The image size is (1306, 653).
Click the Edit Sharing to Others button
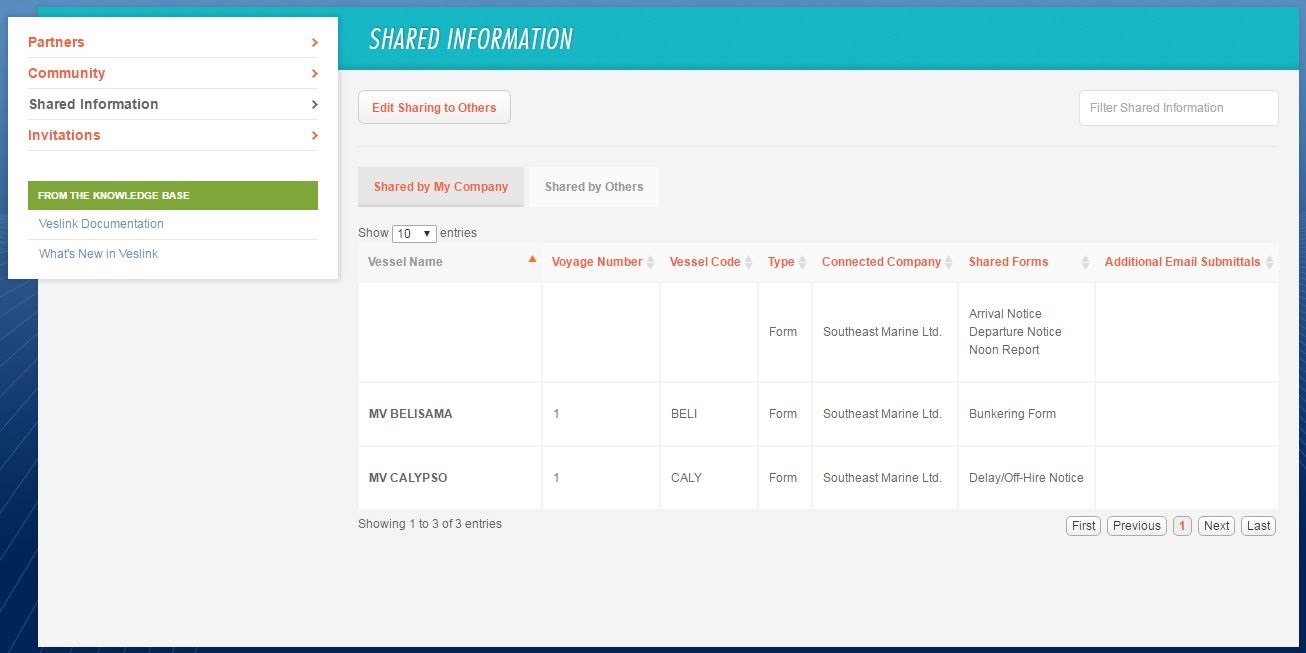[x=434, y=107]
